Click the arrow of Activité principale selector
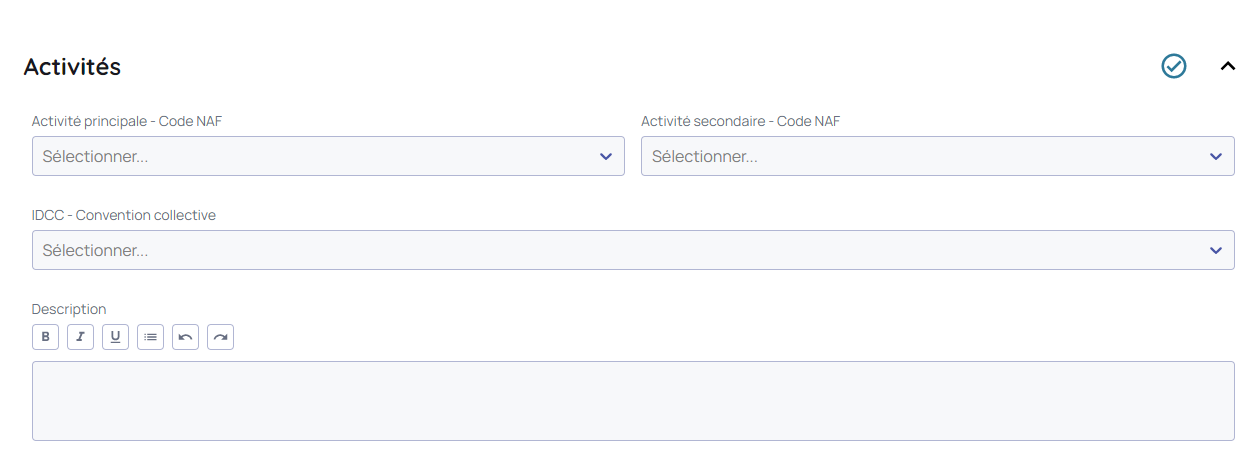 pos(605,156)
